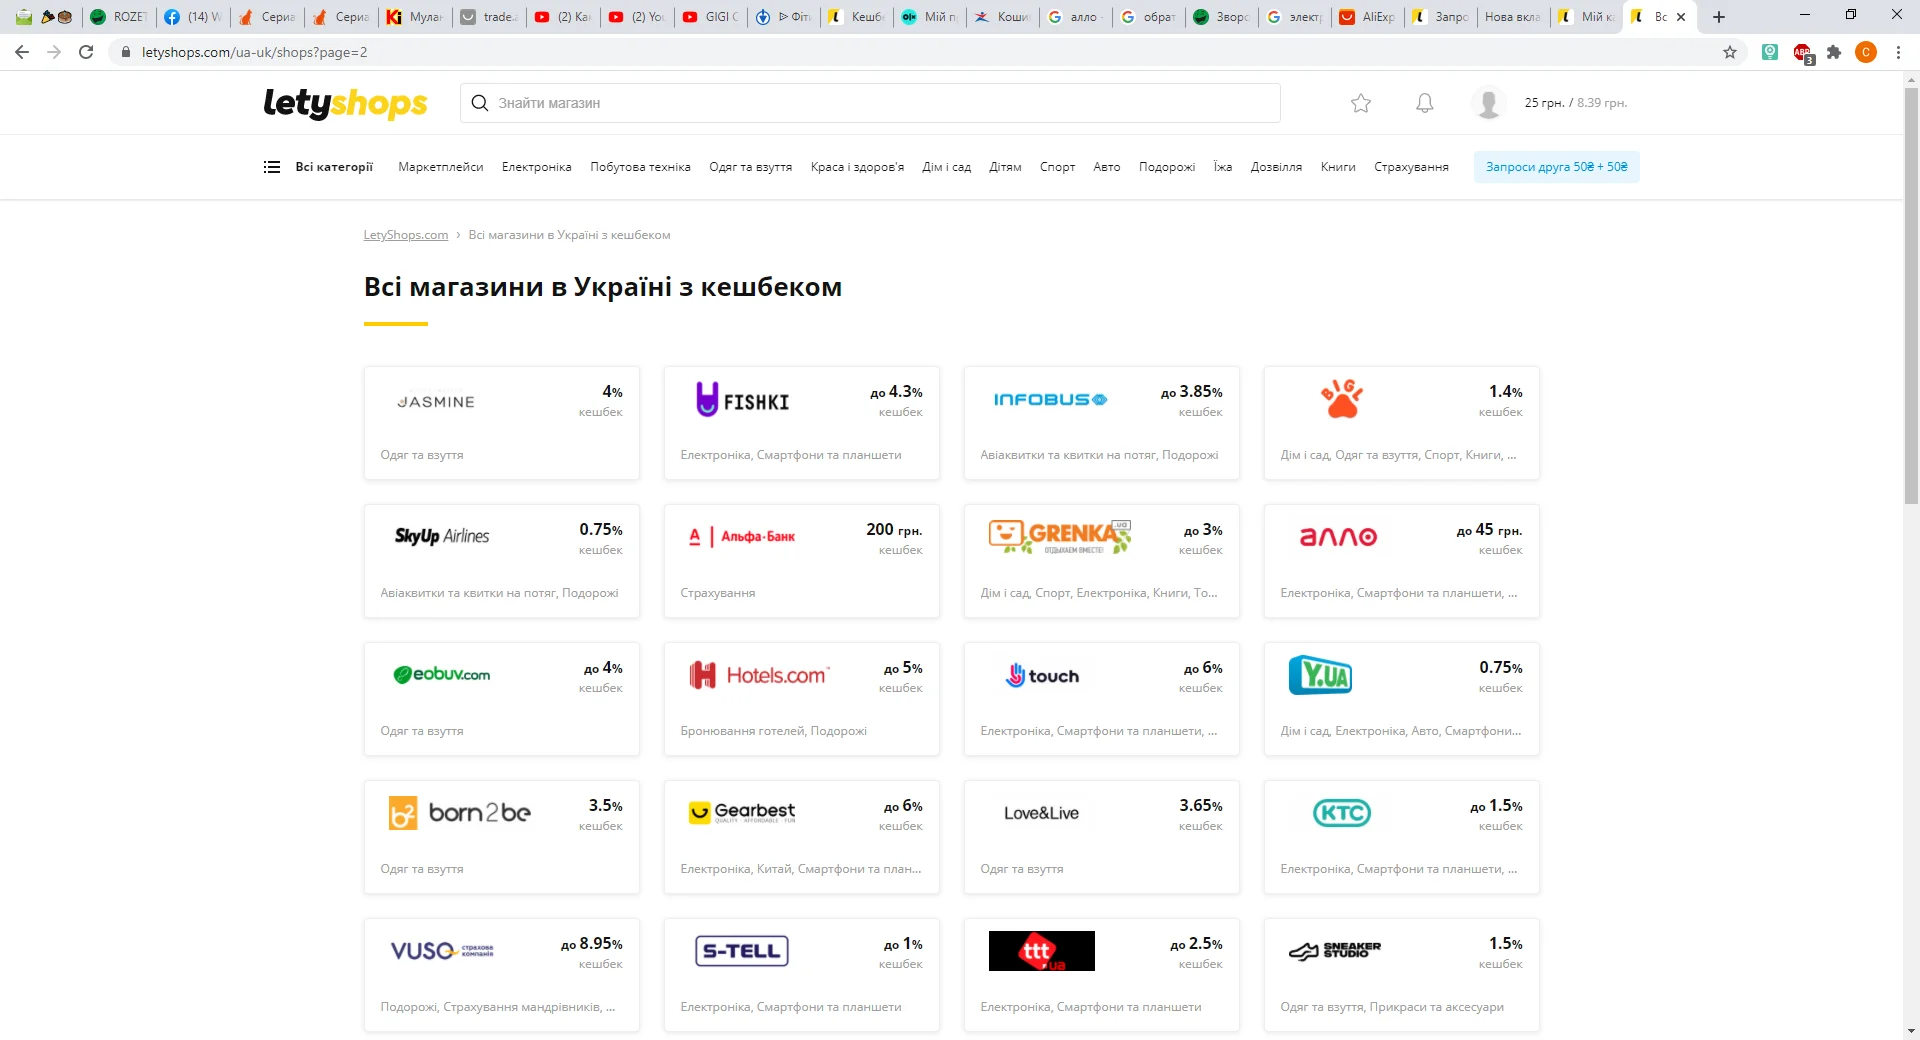Click the green extension icon in toolbar
The height and width of the screenshot is (1040, 1920).
click(1770, 52)
